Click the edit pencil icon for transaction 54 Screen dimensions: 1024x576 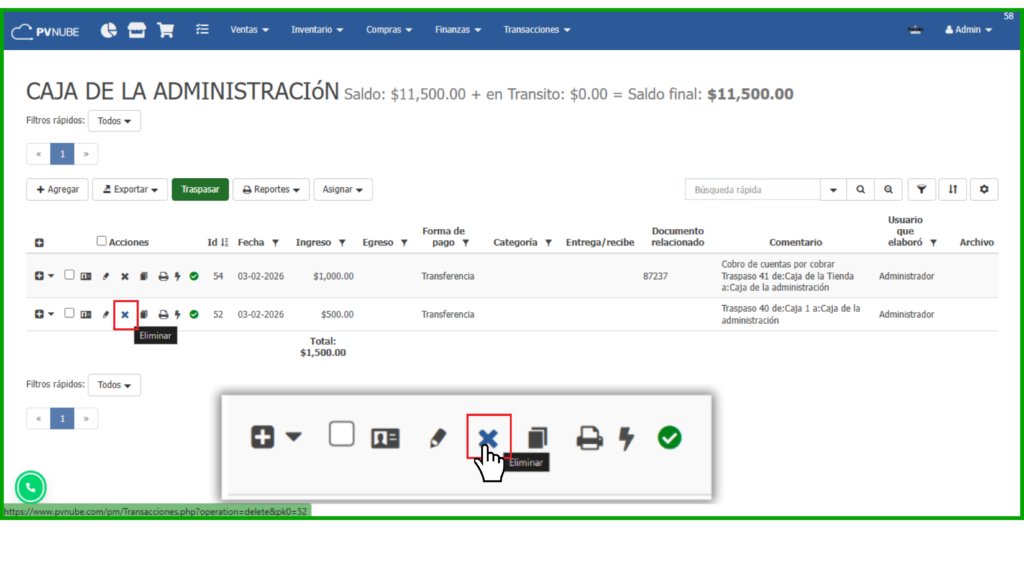pyautogui.click(x=106, y=276)
